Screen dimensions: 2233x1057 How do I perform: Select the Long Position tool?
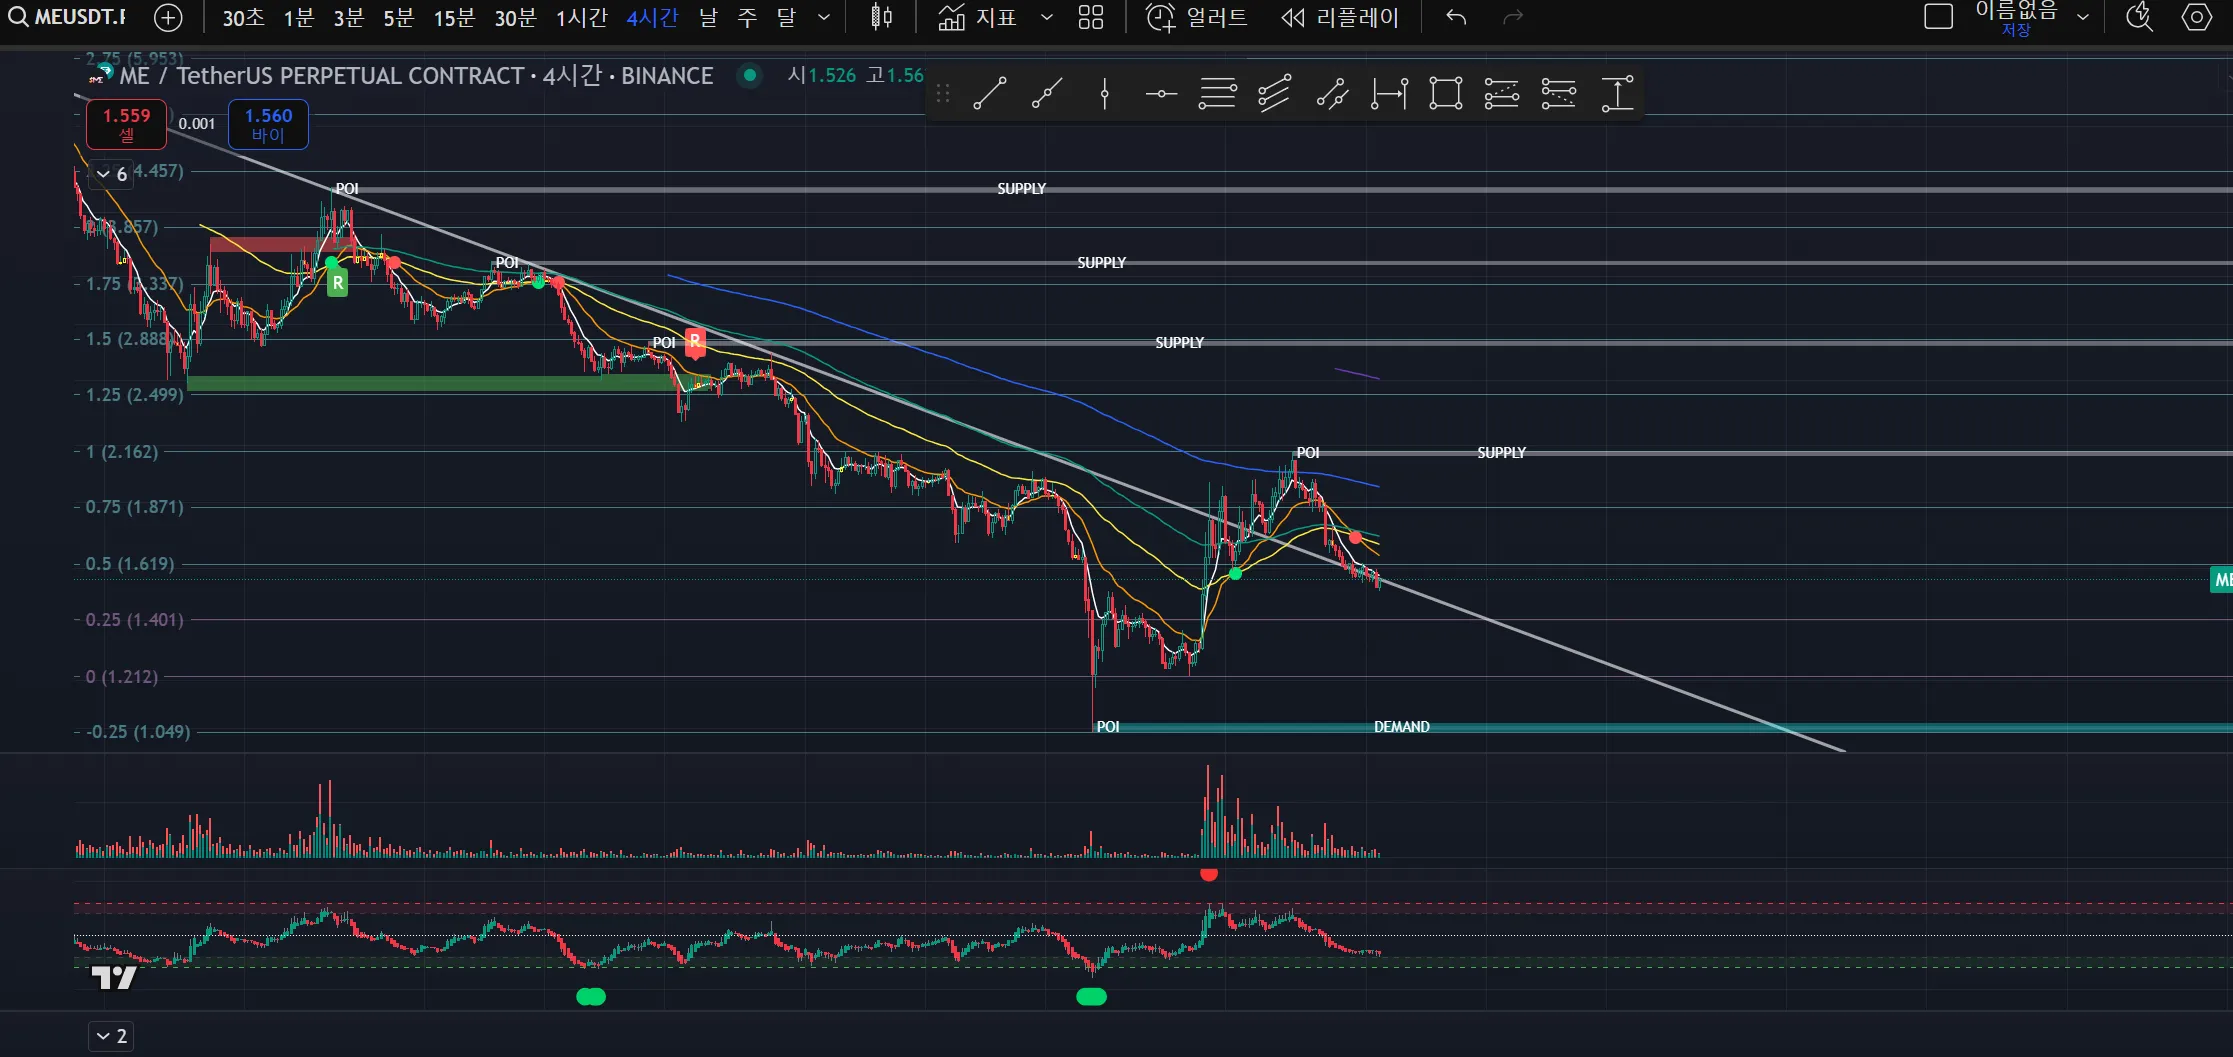[x=1502, y=94]
